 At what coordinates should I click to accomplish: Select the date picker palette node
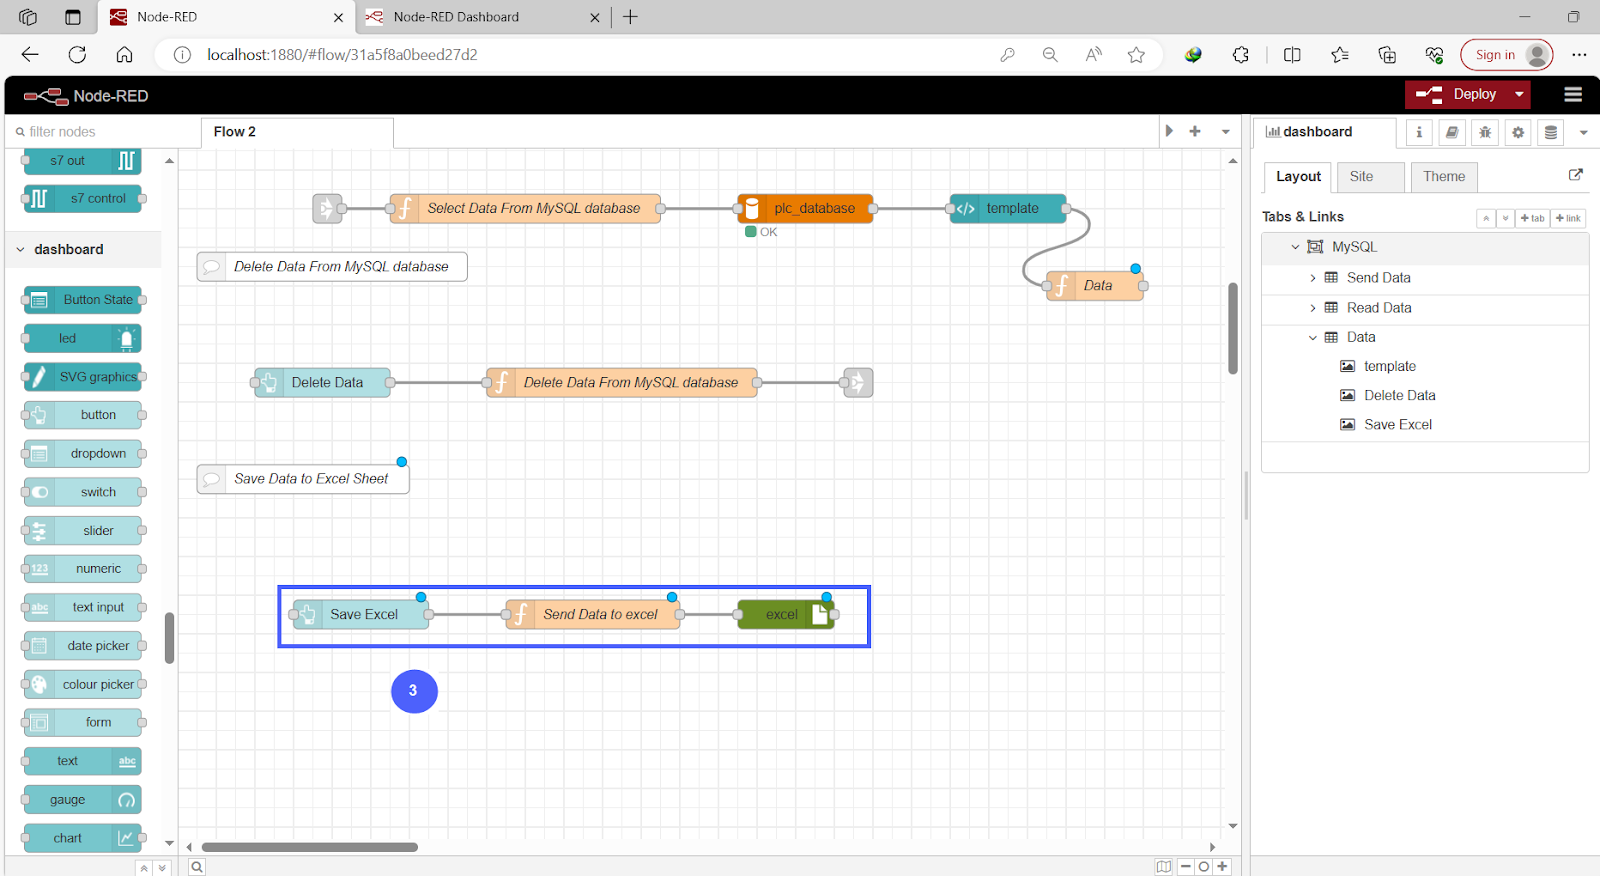(x=82, y=645)
